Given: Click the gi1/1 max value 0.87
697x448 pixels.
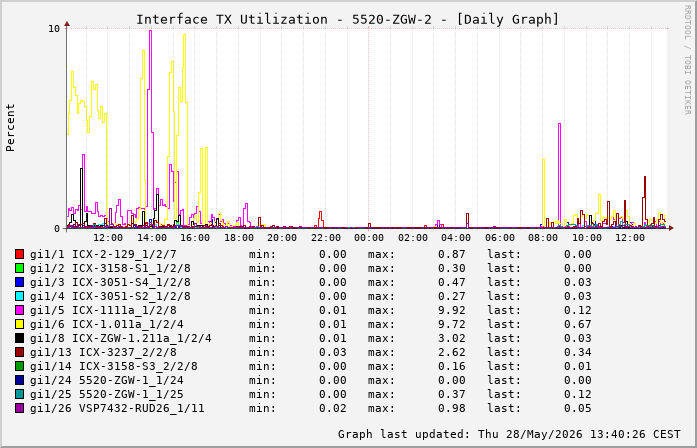Looking at the screenshot, I should [x=452, y=254].
